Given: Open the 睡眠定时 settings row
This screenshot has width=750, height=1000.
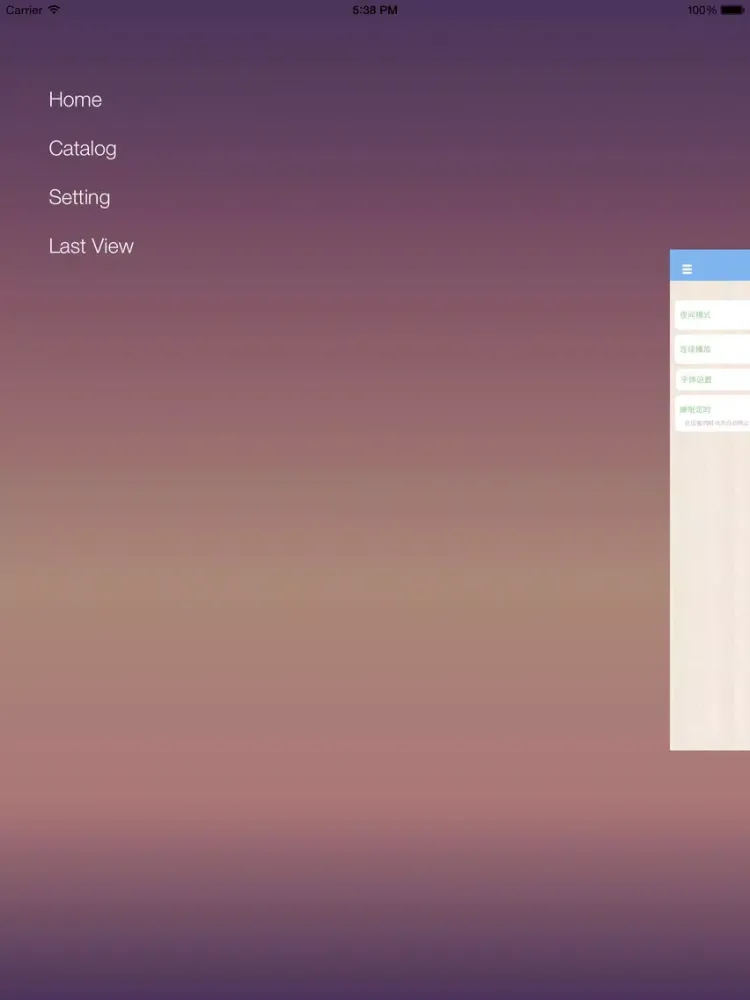Looking at the screenshot, I should [712, 413].
